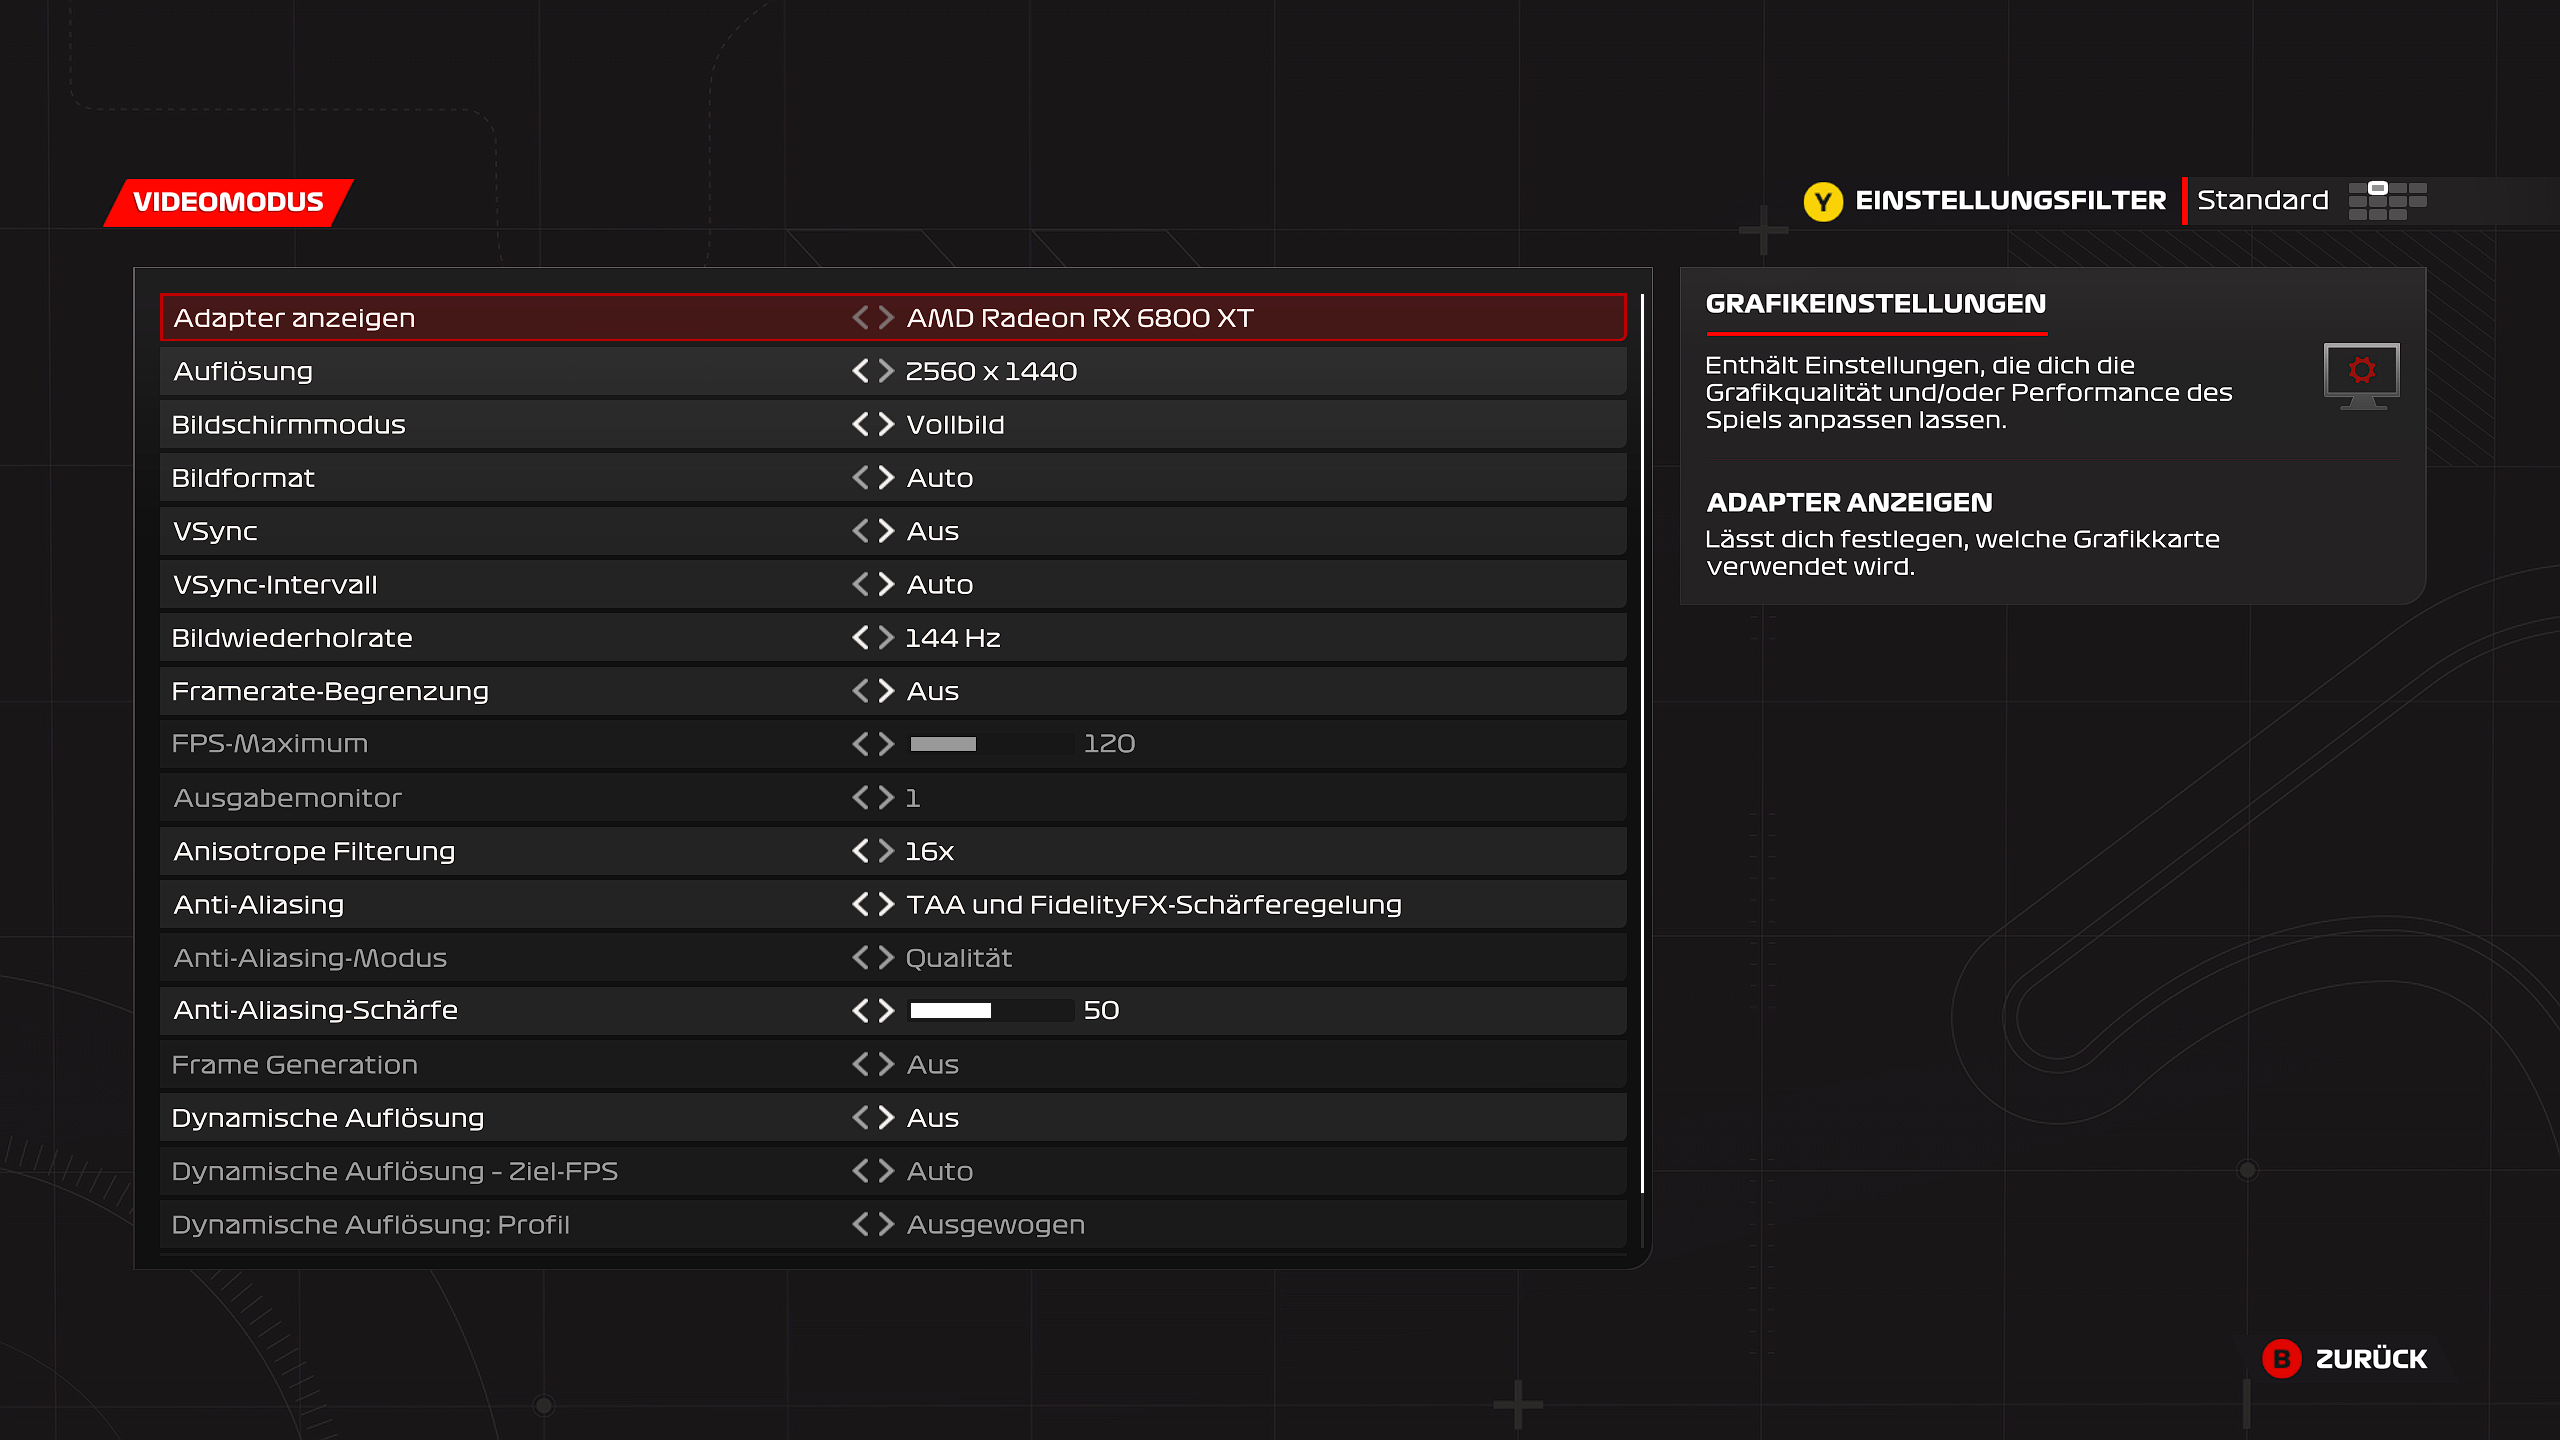
Task: Select the Anti-Aliasing-Schärfe row label
Action: tap(316, 1011)
